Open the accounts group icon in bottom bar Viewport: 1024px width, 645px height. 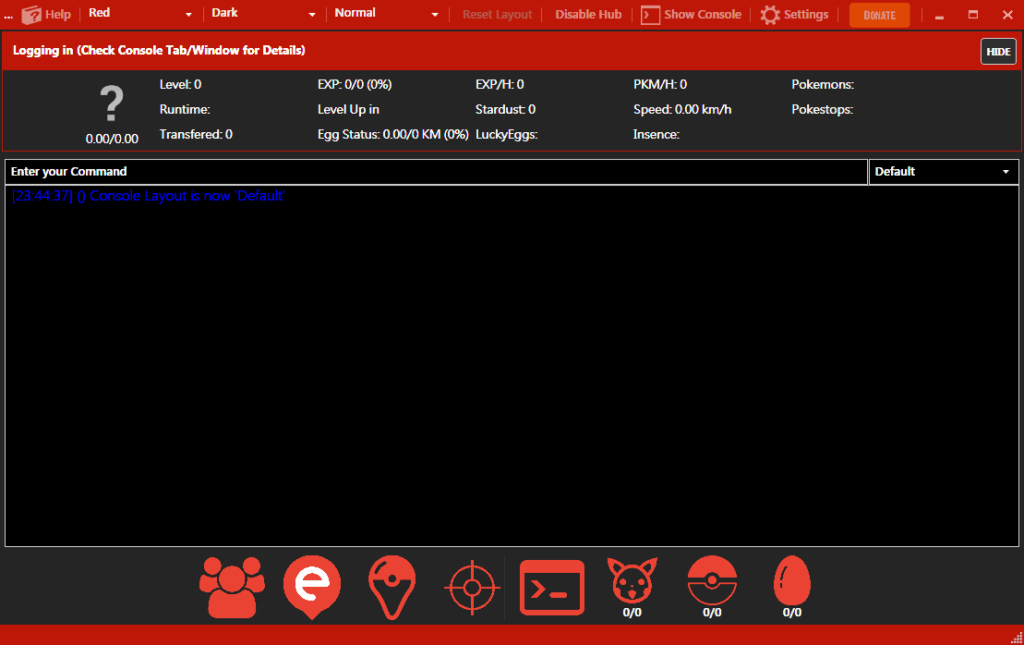(x=232, y=586)
